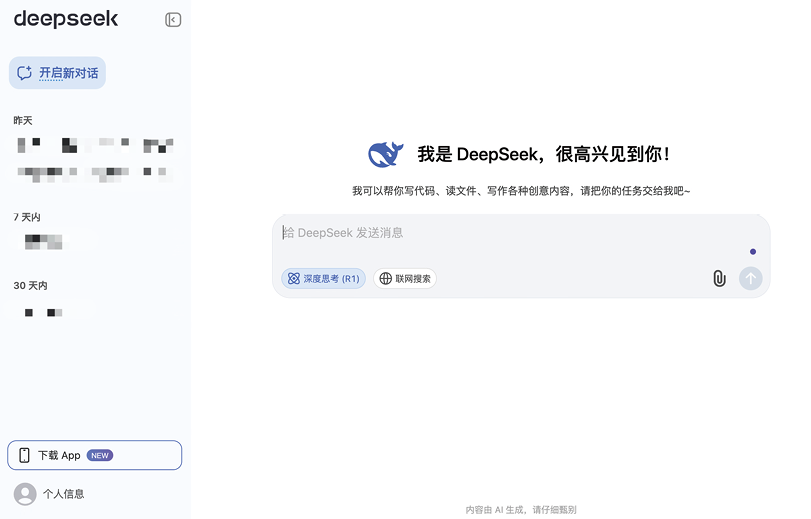Screen dimensions: 811x519
Task: Start a new chat with 开启新对话
Action: click(57, 73)
